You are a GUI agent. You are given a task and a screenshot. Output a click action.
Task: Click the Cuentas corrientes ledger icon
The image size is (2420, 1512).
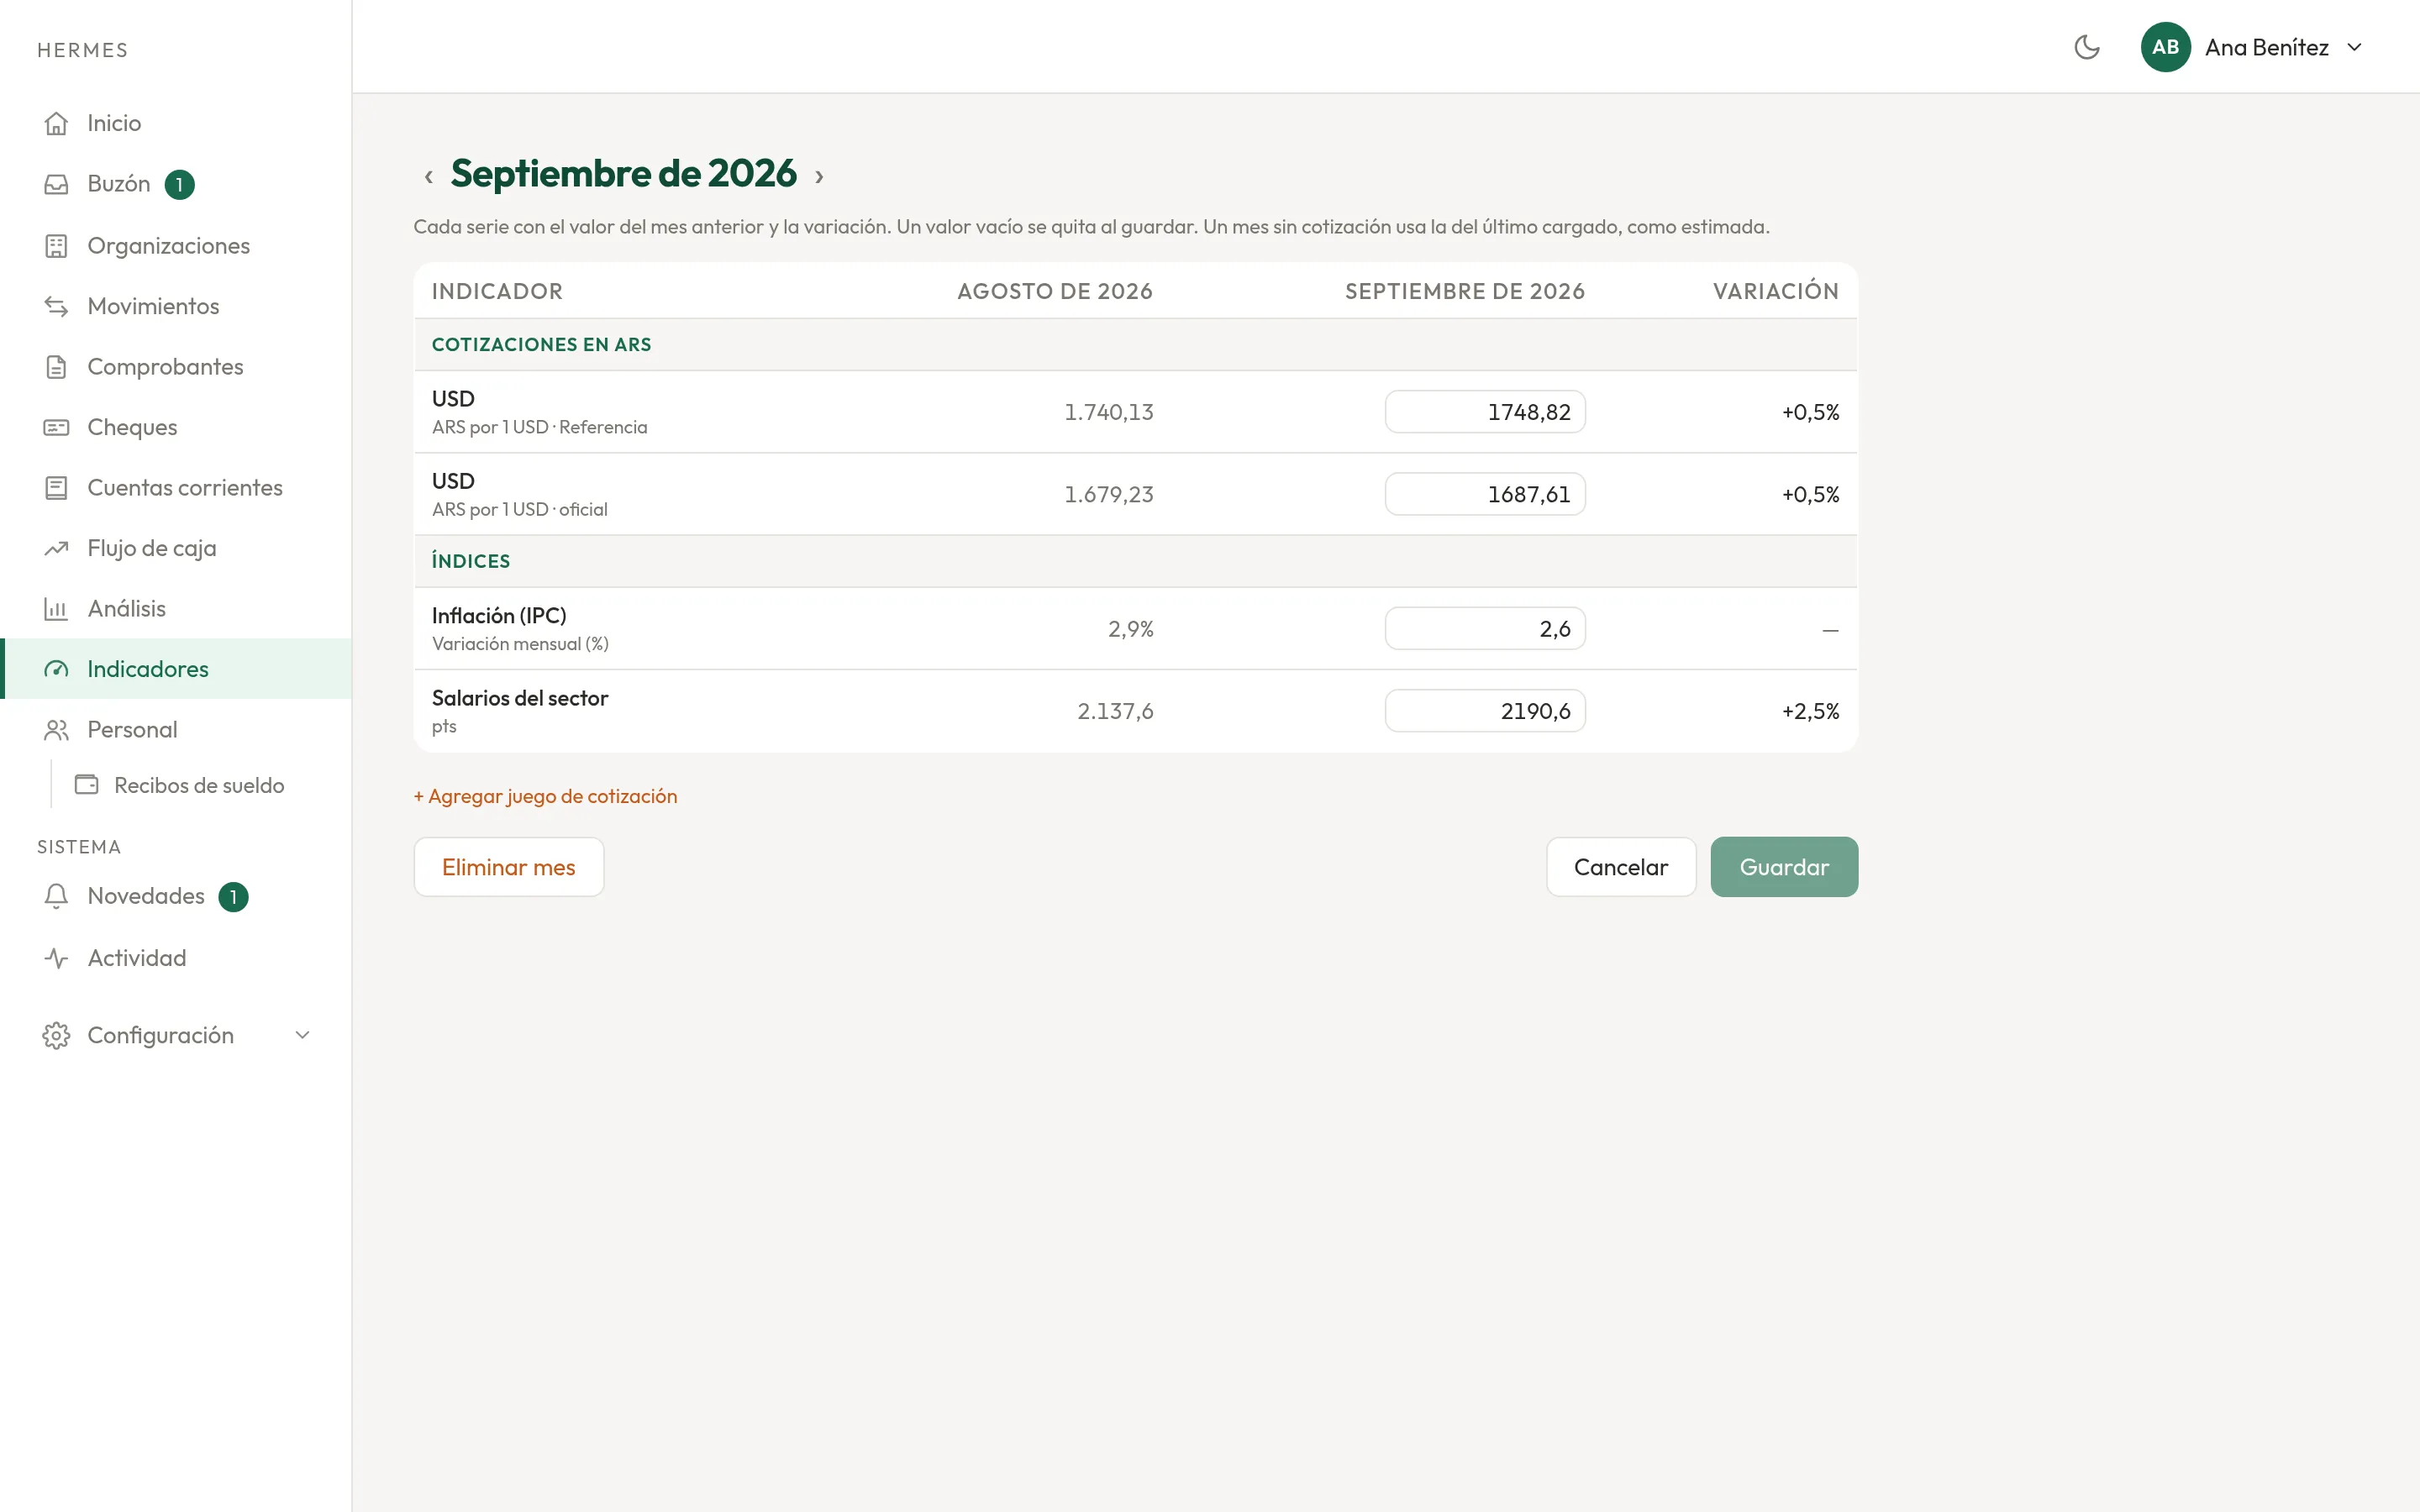56,488
